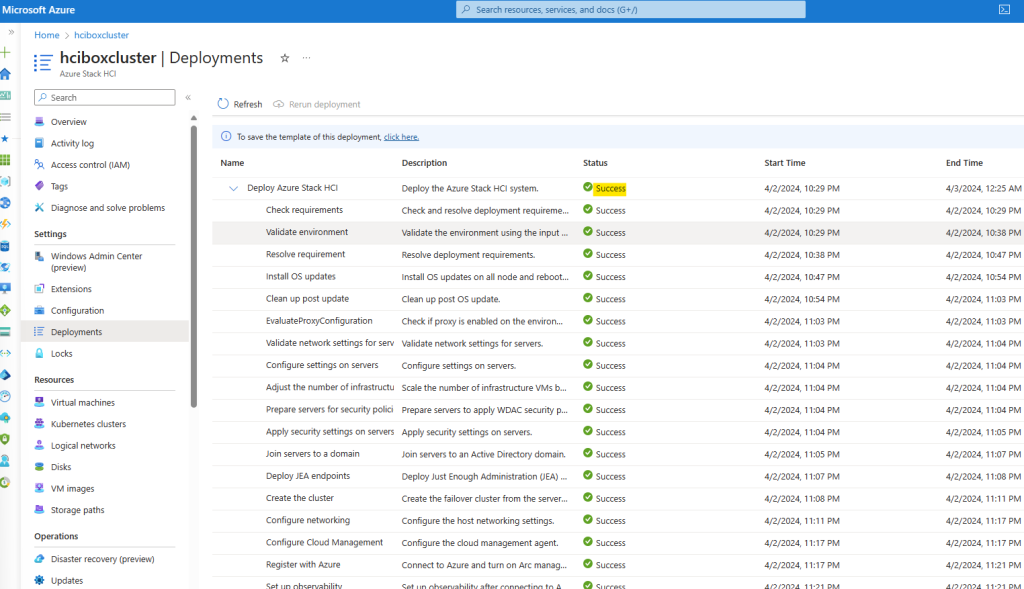Image resolution: width=1024 pixels, height=589 pixels.
Task: Select the 'Join servers to a domain' step
Action: pyautogui.click(x=313, y=454)
